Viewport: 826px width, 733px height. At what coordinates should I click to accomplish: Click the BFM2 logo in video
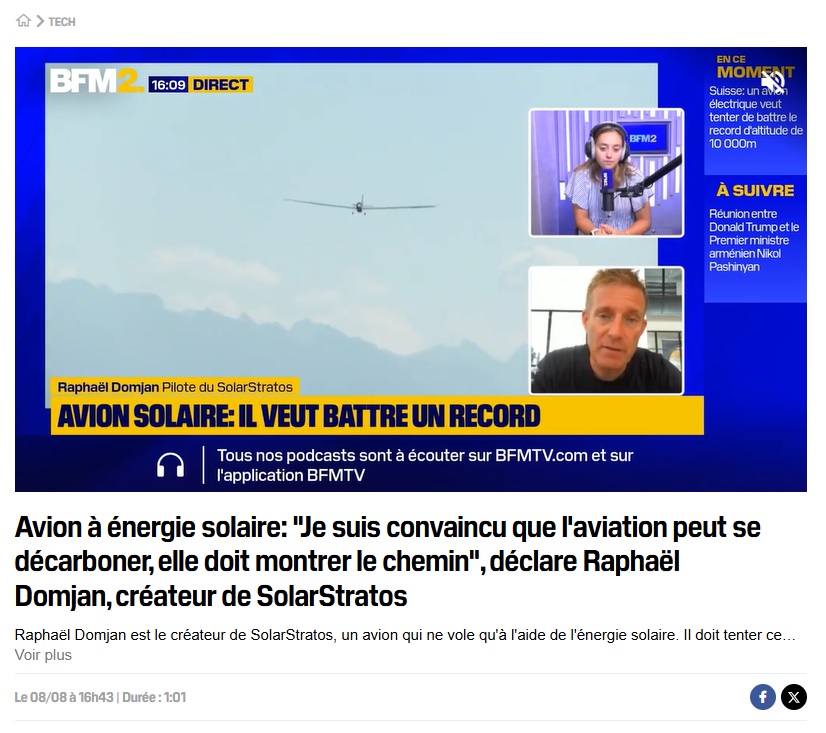pos(96,82)
